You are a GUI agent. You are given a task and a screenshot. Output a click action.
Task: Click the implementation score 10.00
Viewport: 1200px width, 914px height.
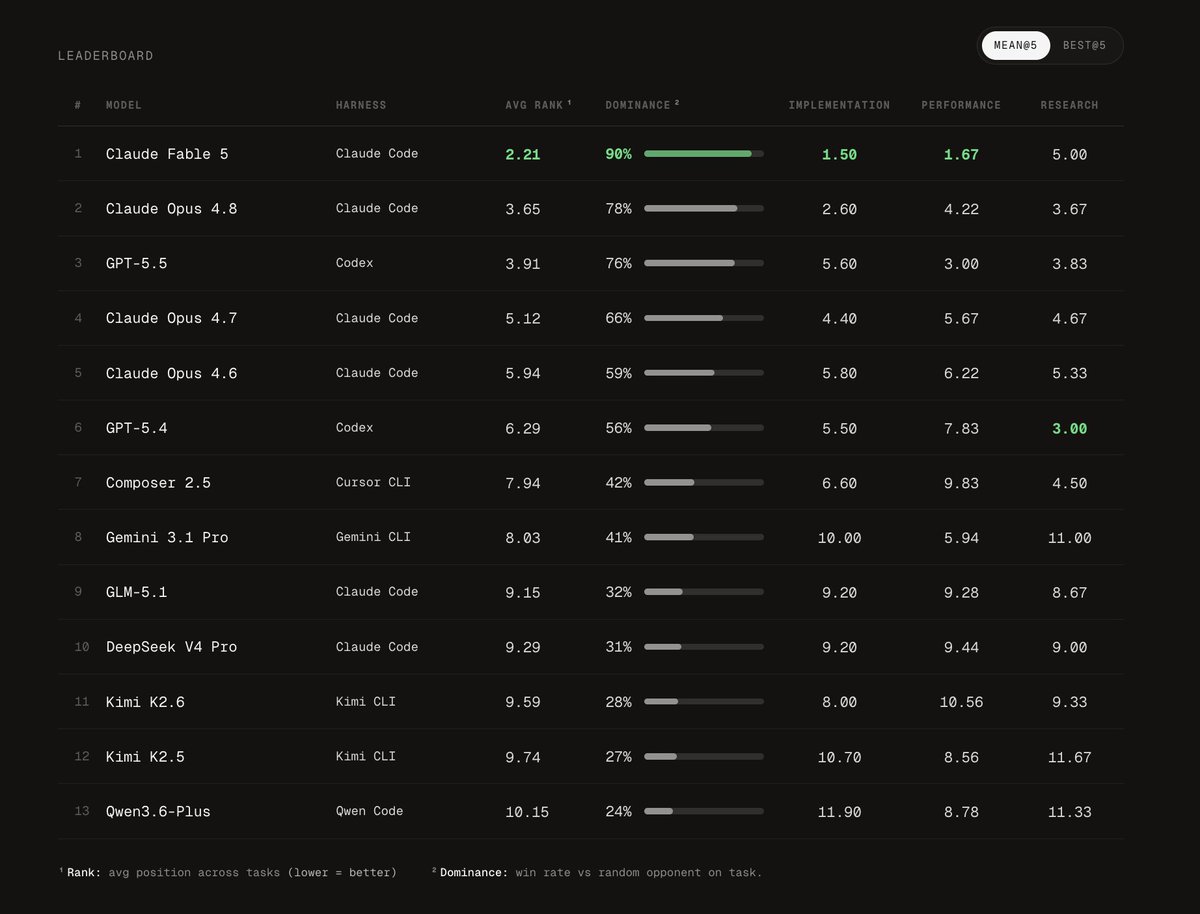point(839,537)
